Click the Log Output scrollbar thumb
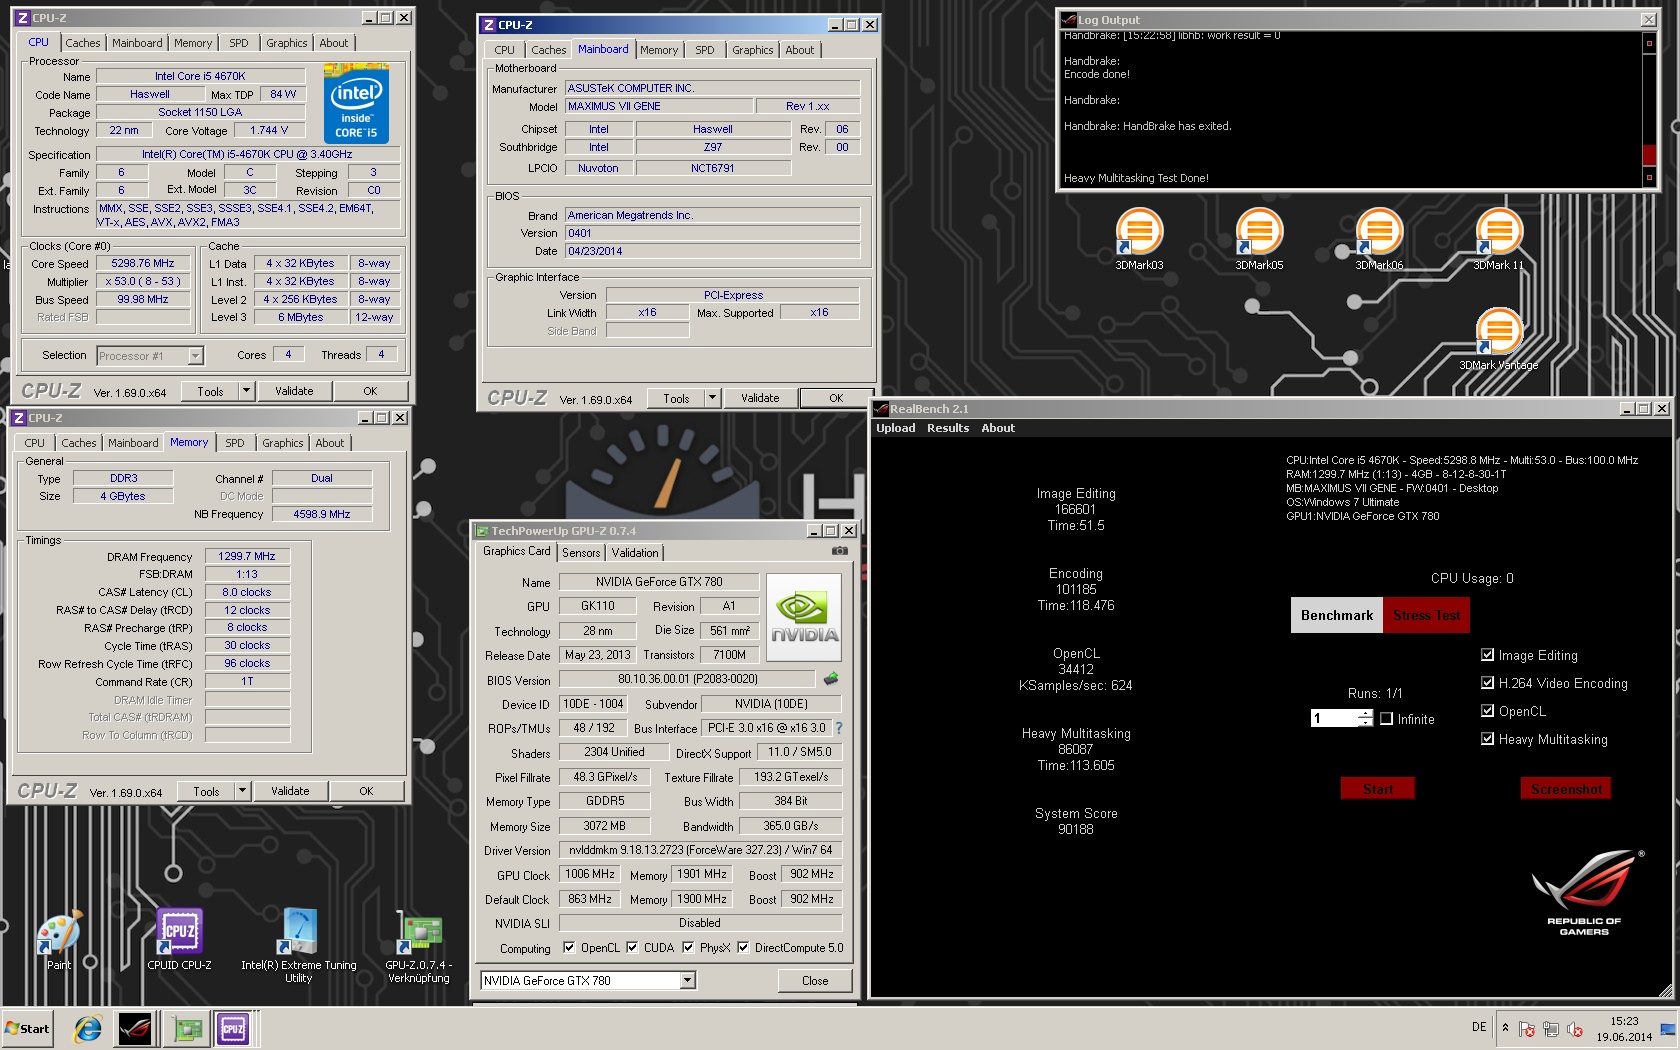This screenshot has width=1680, height=1050. pyautogui.click(x=1649, y=155)
